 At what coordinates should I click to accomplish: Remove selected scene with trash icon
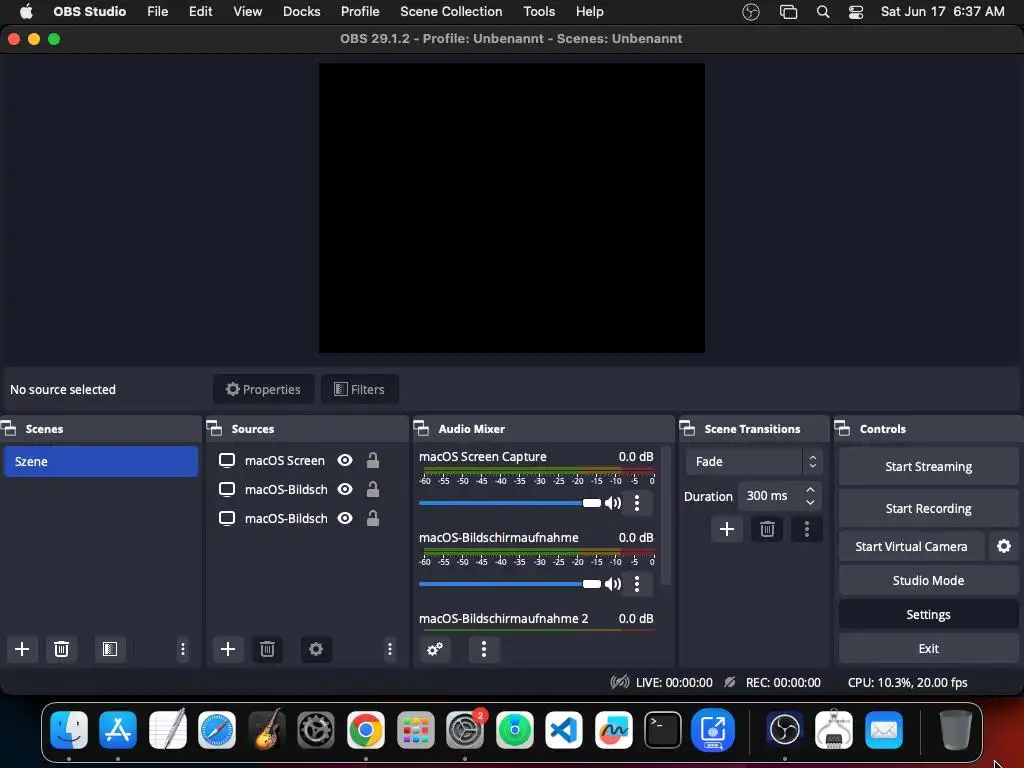pyautogui.click(x=61, y=649)
